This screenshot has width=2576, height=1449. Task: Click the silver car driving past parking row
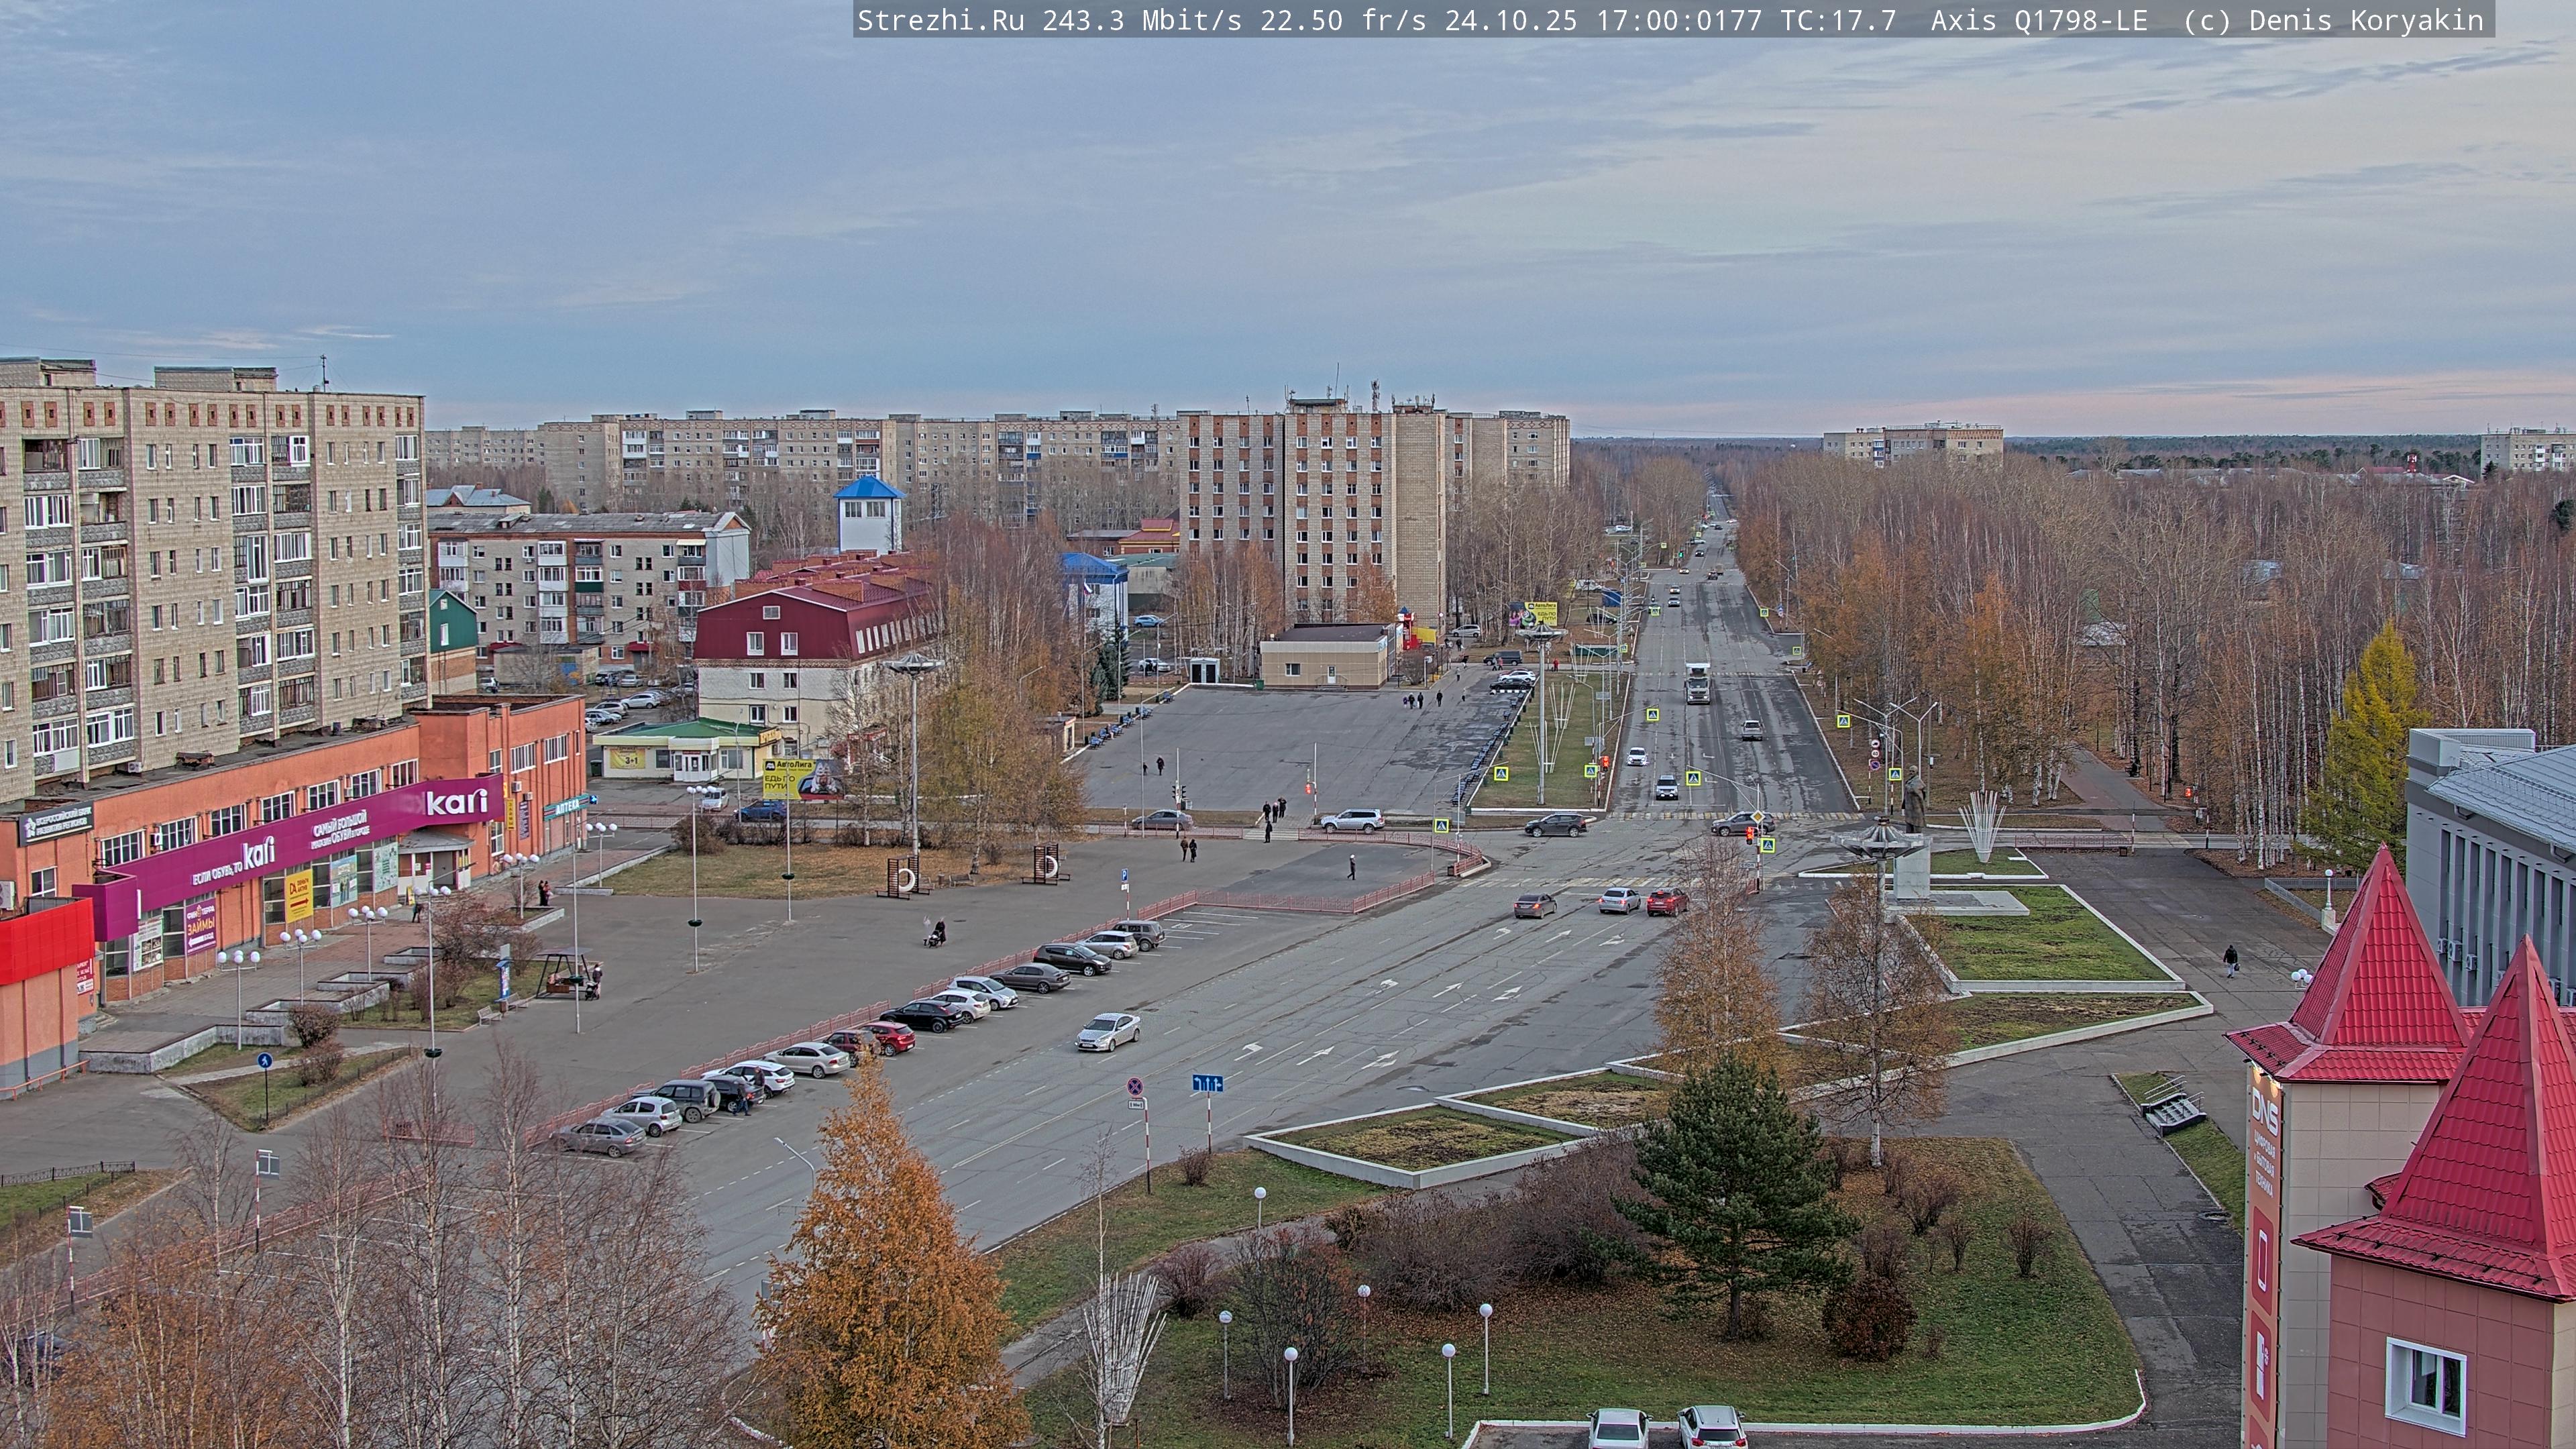coord(1108,1031)
